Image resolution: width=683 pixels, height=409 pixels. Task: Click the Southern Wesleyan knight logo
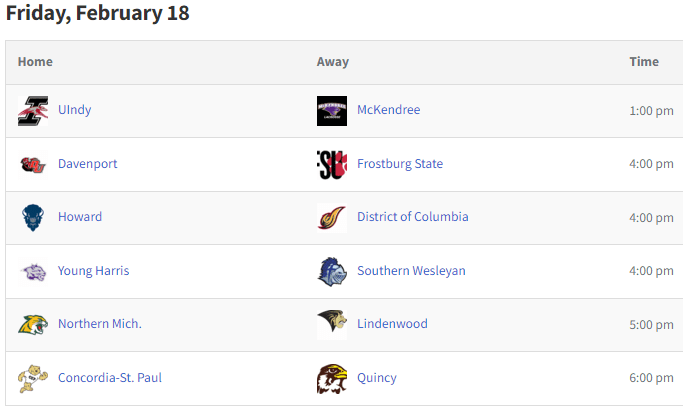[332, 272]
